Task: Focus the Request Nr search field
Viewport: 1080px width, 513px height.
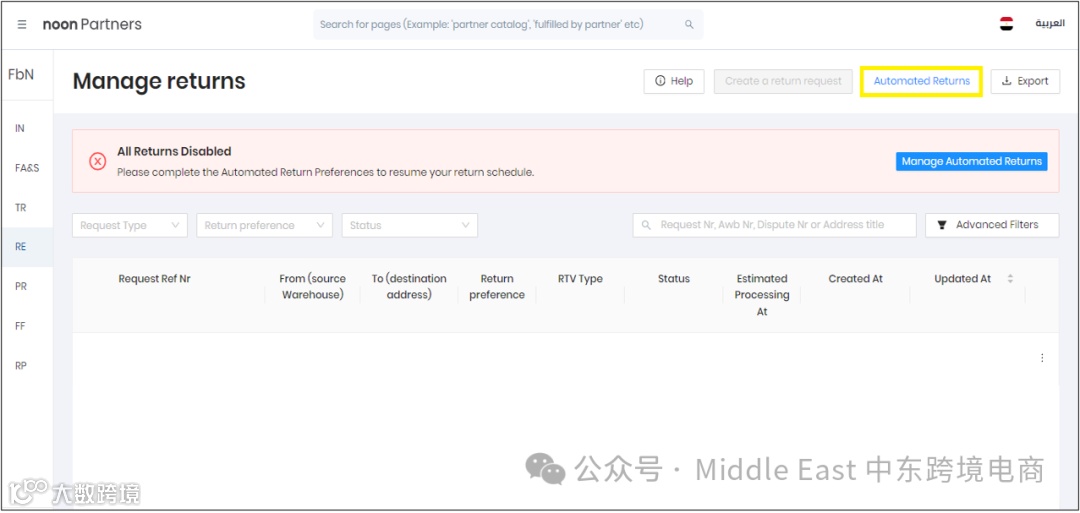Action: [774, 225]
